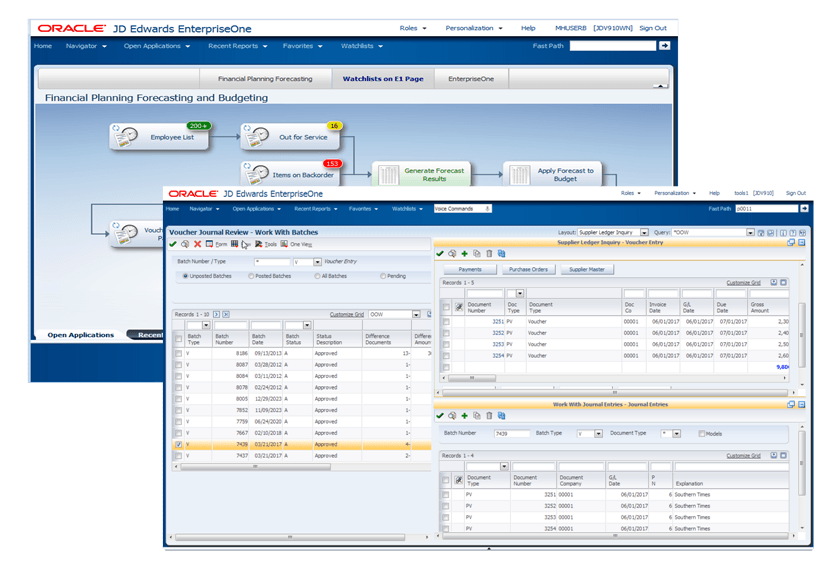Click restore icon on Work With Journal Entries title bar

pos(791,405)
